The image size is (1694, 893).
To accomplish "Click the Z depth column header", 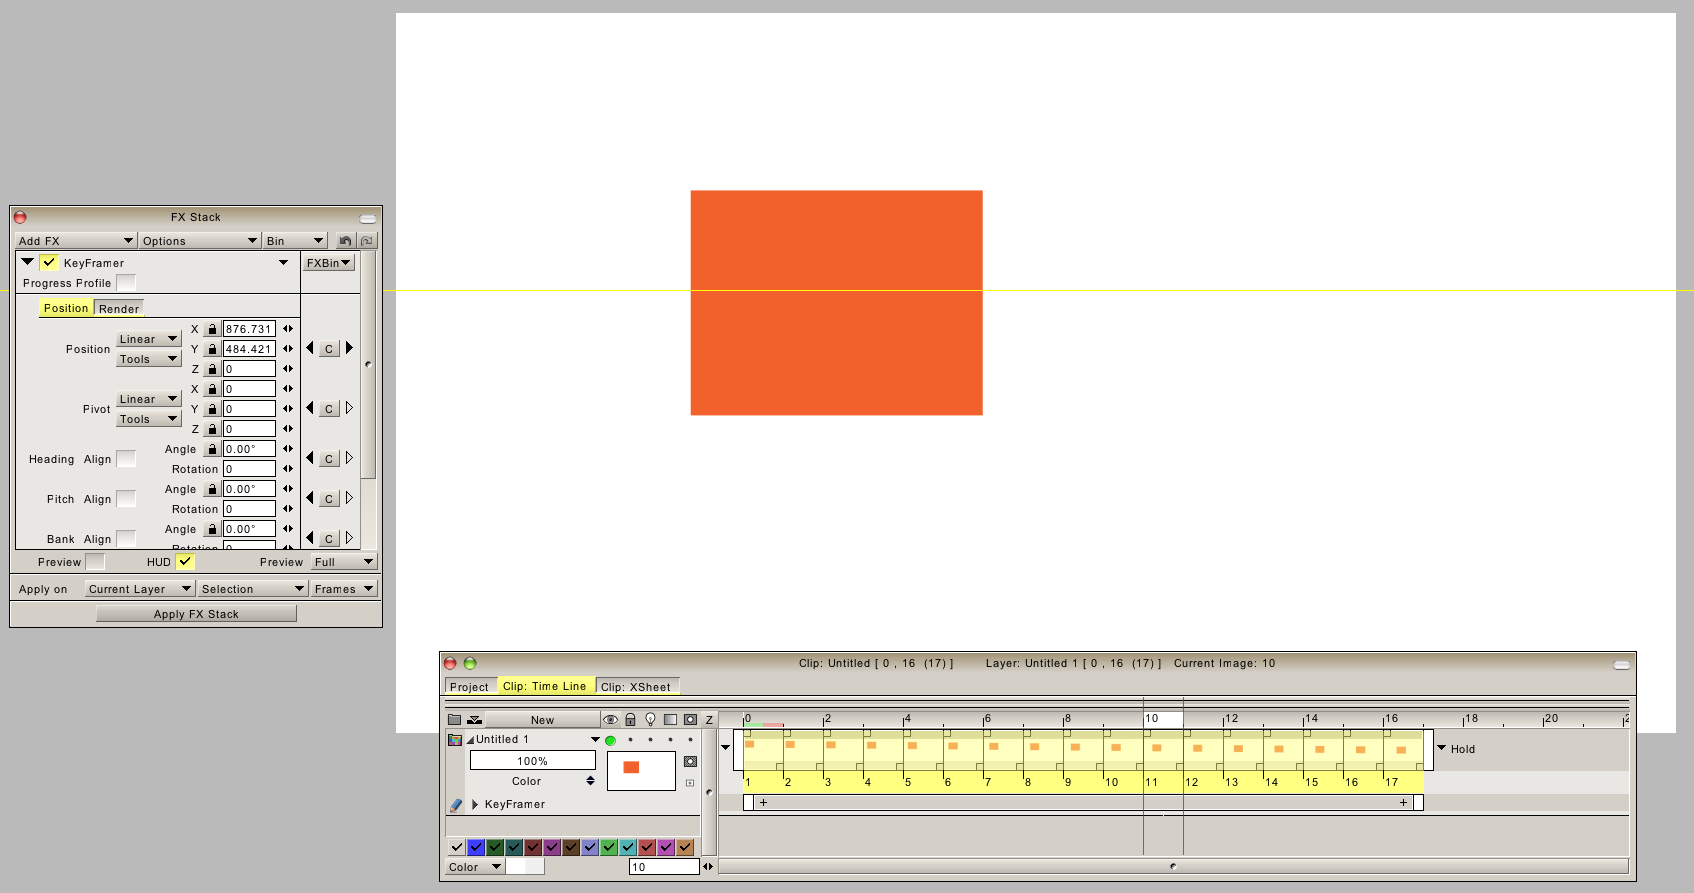I will pos(709,720).
